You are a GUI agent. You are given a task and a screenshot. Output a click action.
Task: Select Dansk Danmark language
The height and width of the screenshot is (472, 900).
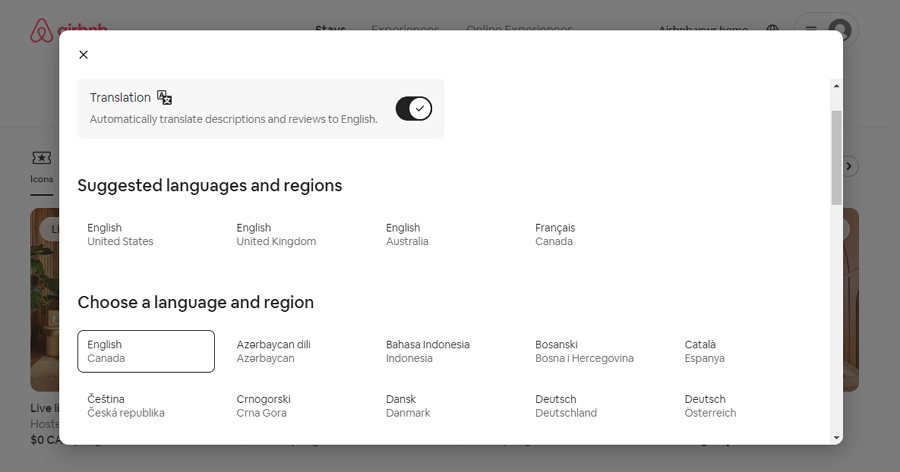click(408, 406)
